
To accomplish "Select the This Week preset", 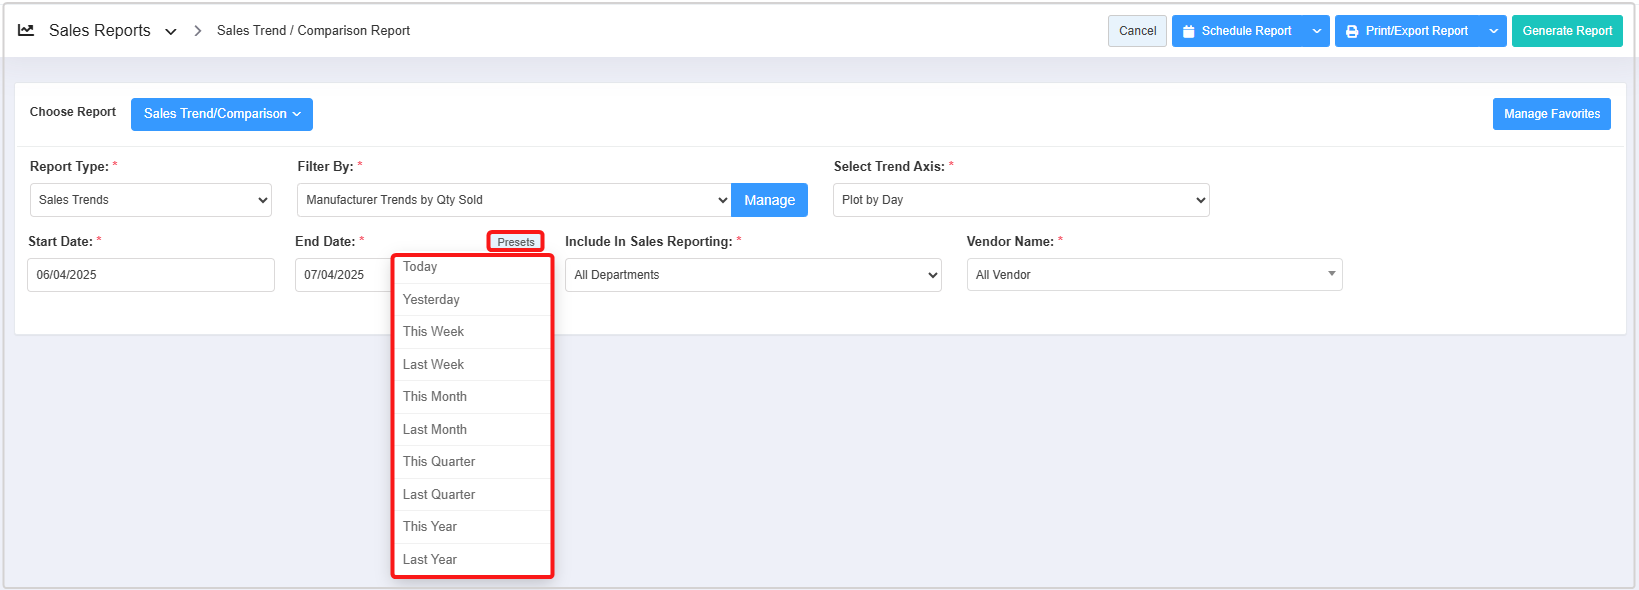I will tap(434, 332).
